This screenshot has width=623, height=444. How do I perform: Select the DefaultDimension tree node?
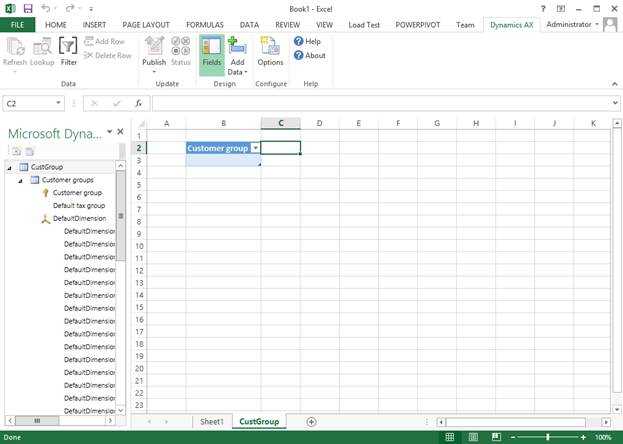coord(79,218)
